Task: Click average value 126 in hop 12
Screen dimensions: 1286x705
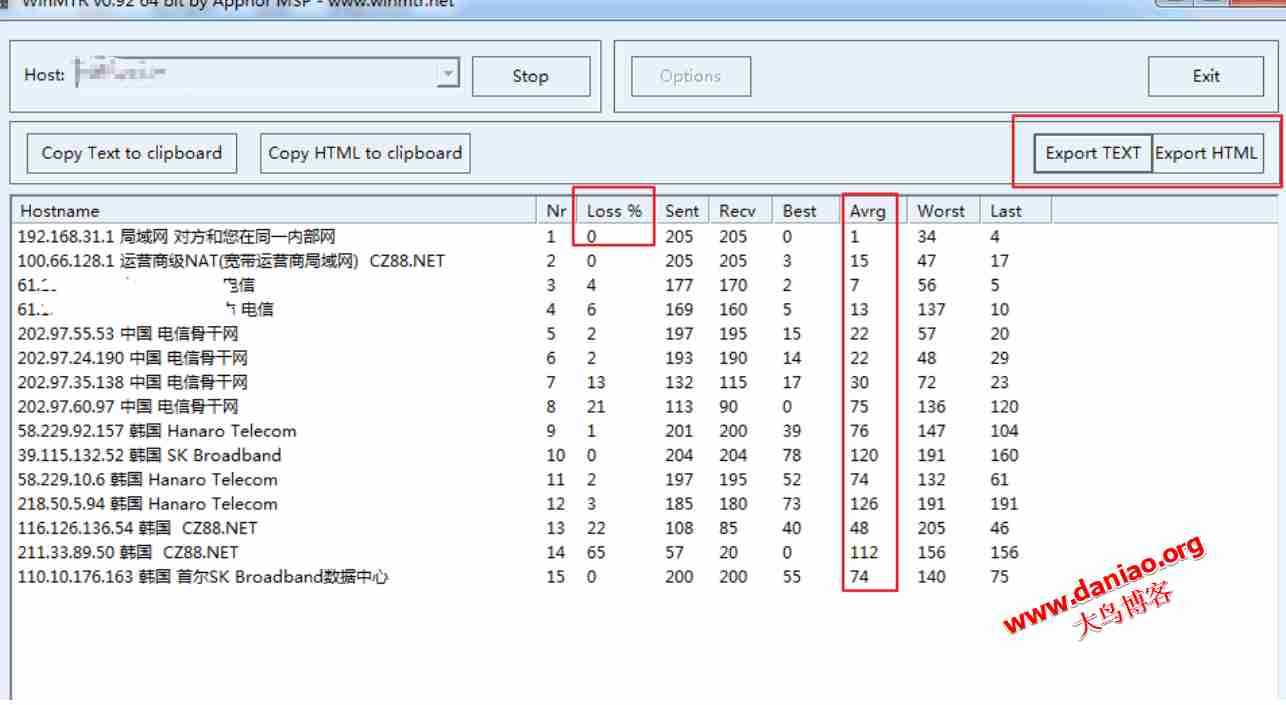Action: tap(864, 504)
